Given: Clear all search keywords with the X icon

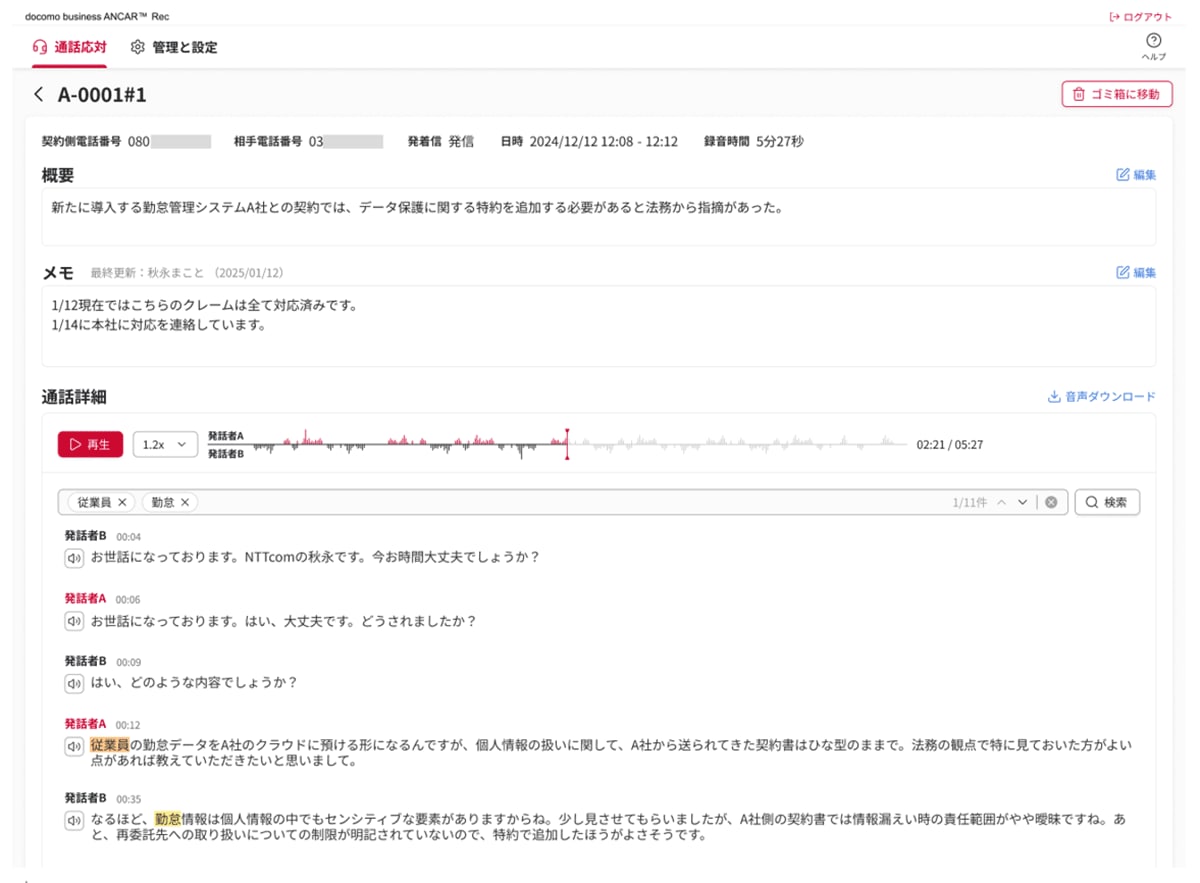Looking at the screenshot, I should point(1051,502).
